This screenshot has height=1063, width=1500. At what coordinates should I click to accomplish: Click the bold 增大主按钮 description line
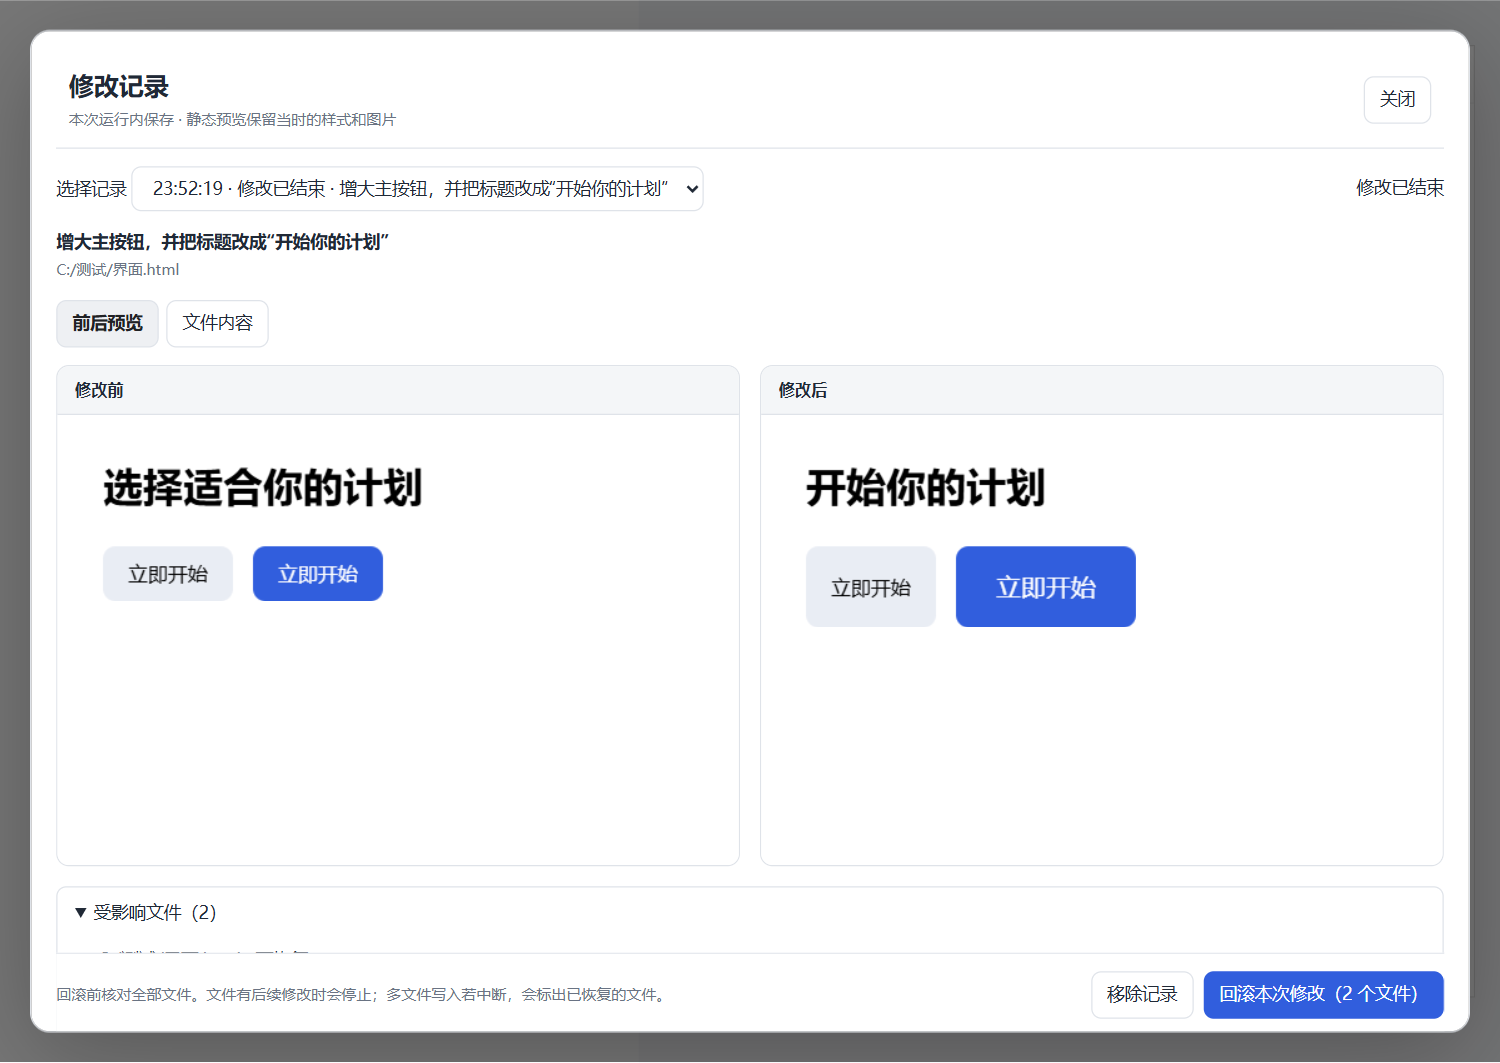222,242
